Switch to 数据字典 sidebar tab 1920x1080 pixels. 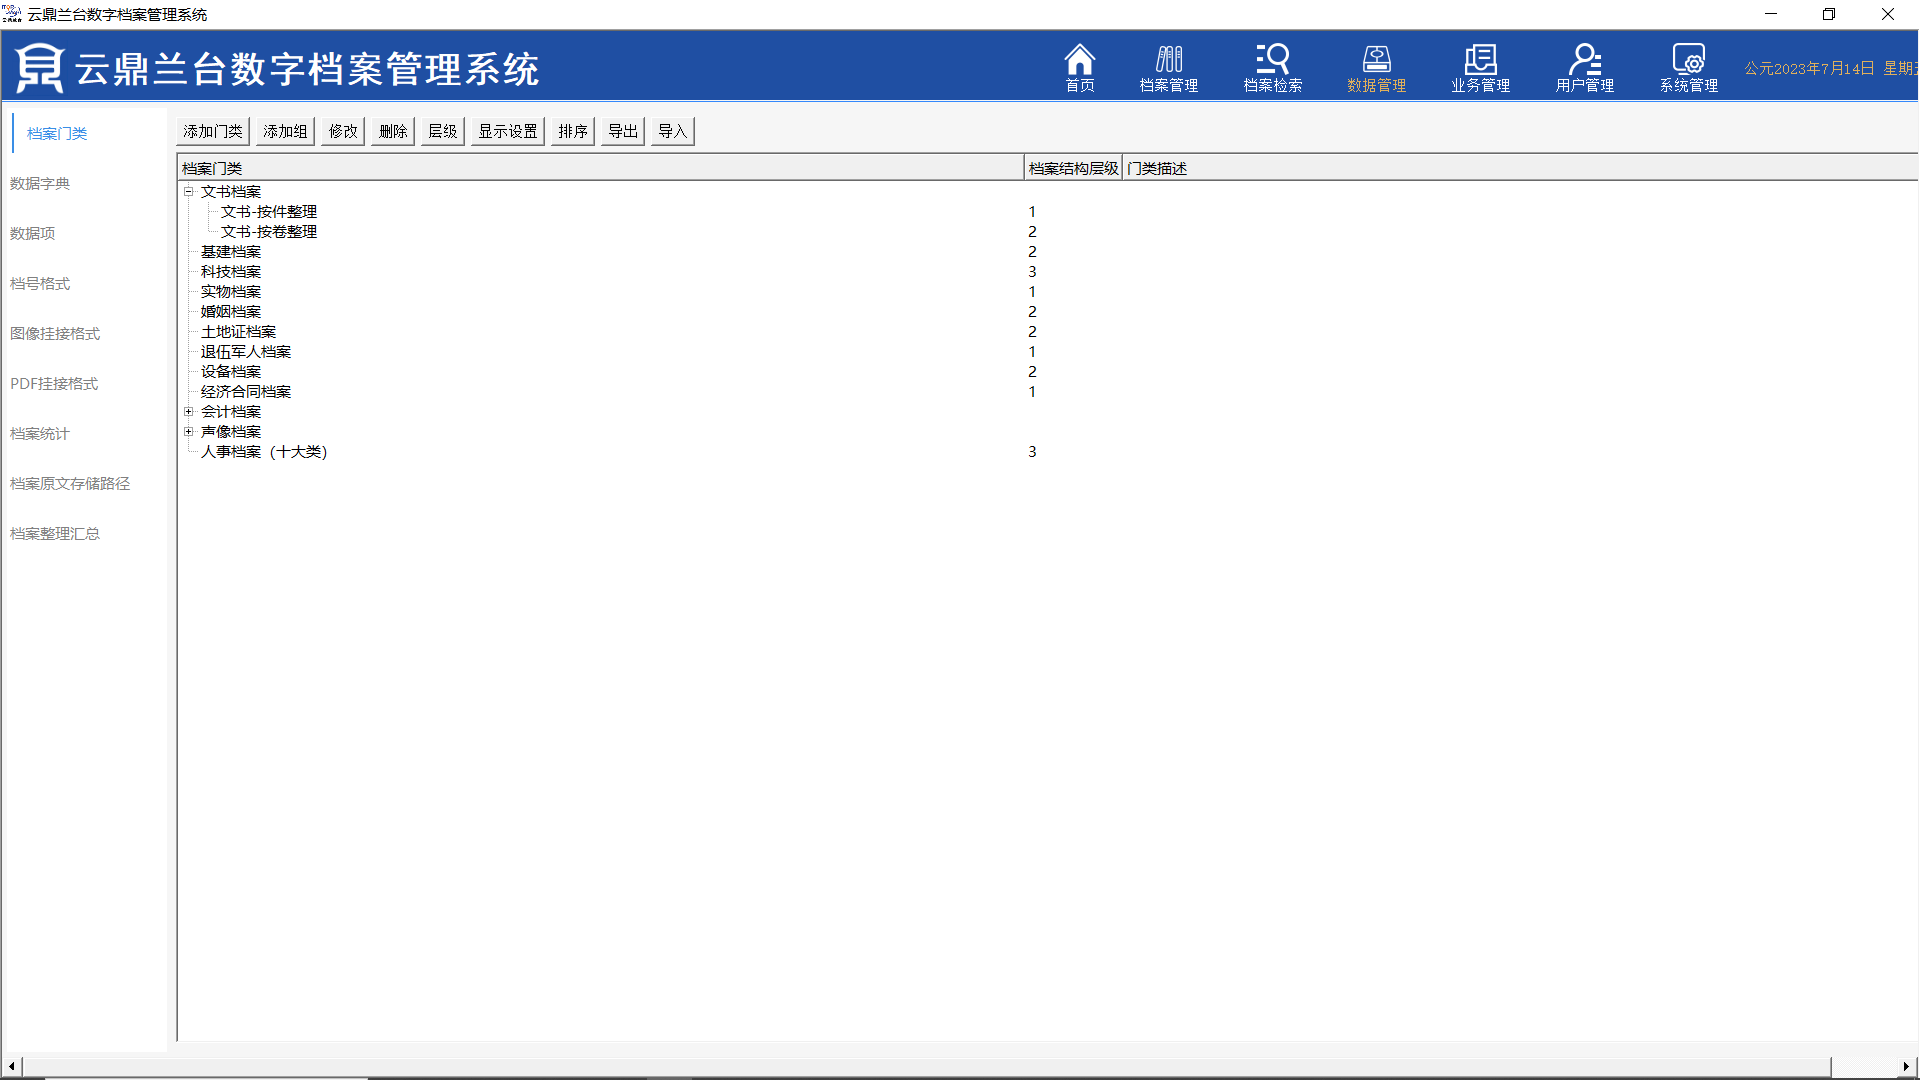[40, 184]
